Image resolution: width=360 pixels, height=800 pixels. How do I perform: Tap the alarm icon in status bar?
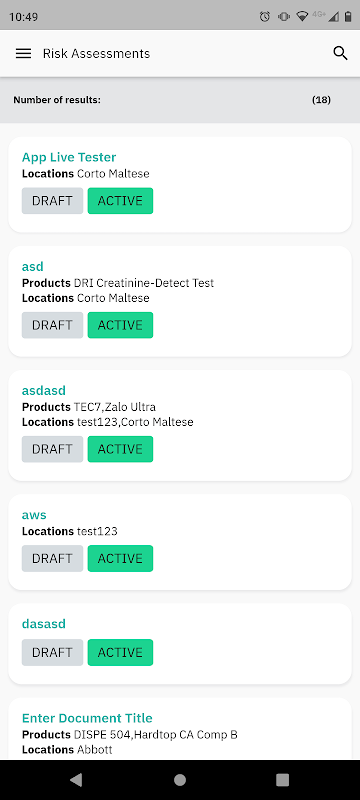pos(265,17)
